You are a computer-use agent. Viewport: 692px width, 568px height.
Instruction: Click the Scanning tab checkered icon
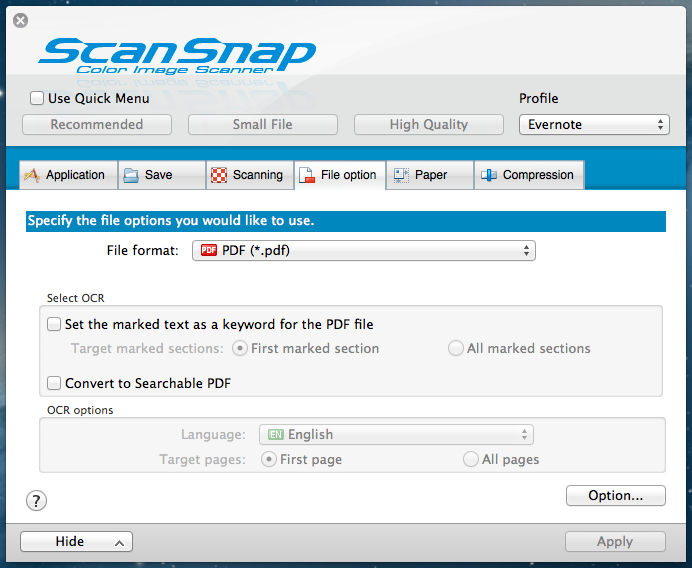tap(219, 175)
